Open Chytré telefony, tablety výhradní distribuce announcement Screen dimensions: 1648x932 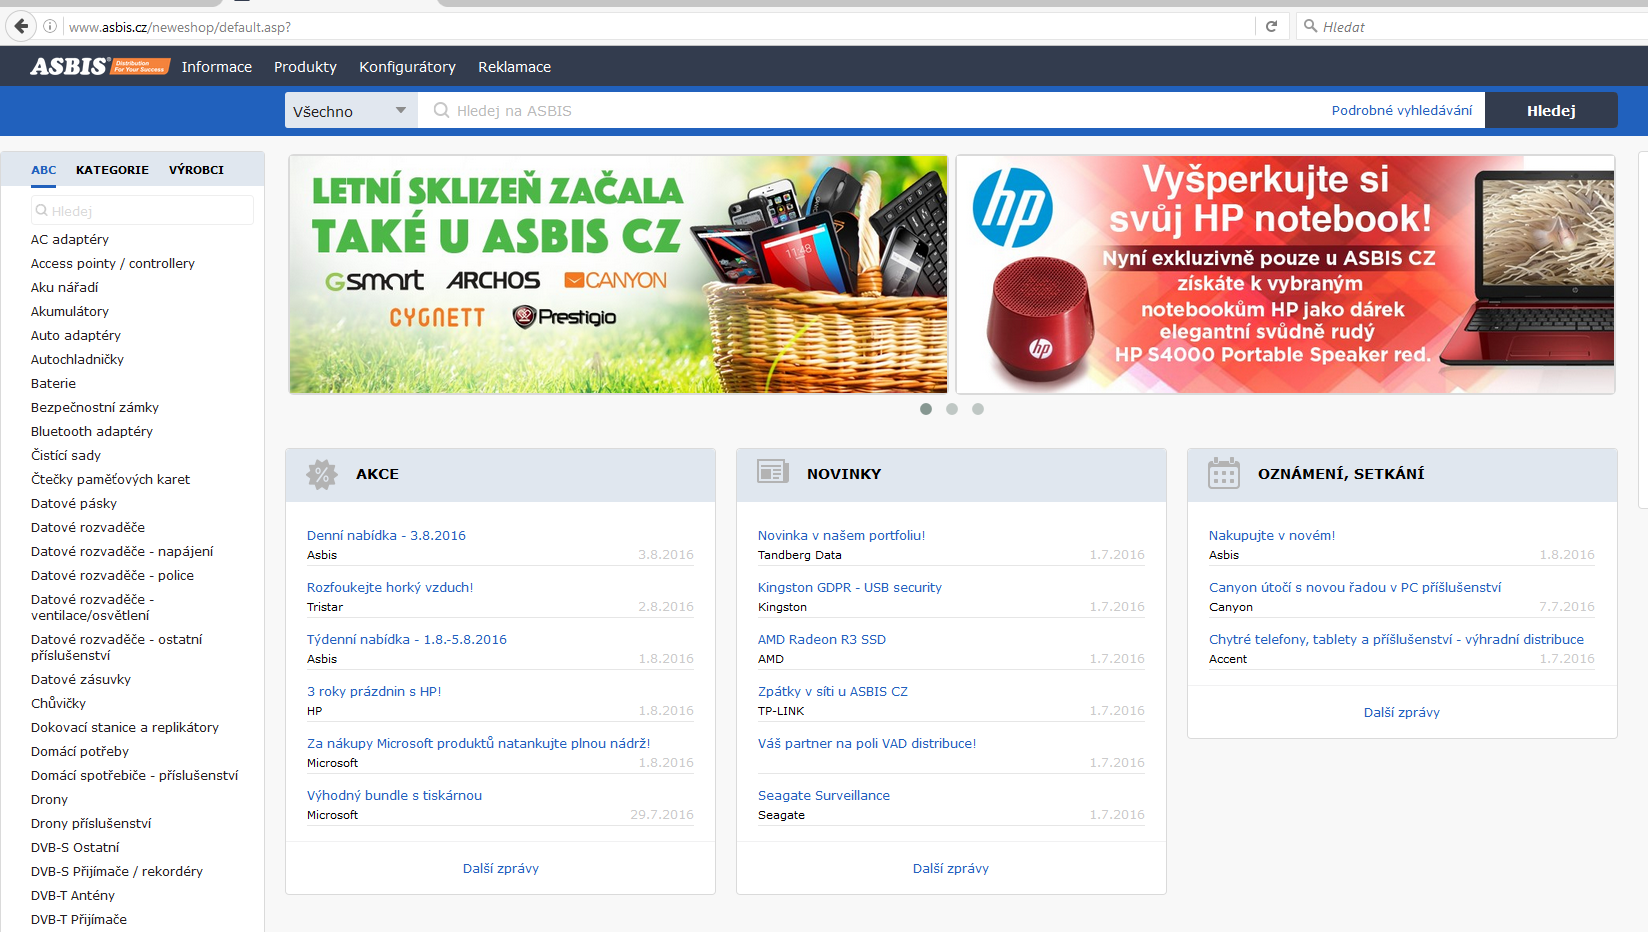pos(1396,640)
